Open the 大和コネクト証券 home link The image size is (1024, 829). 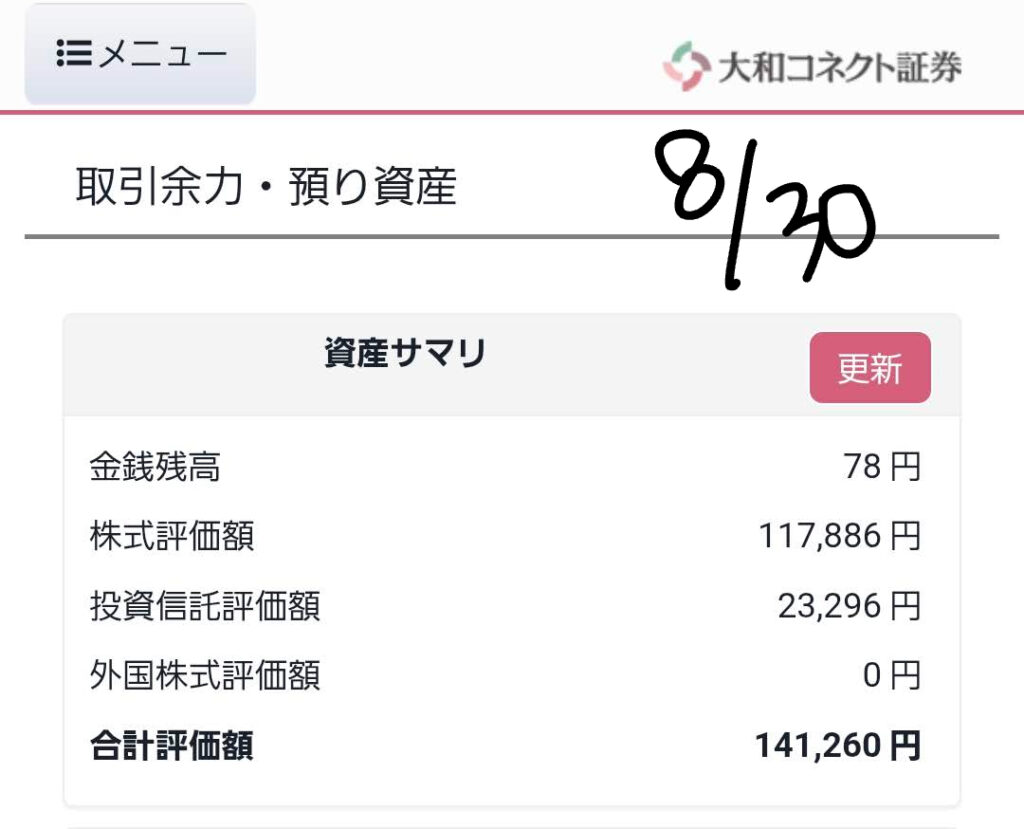click(x=812, y=67)
